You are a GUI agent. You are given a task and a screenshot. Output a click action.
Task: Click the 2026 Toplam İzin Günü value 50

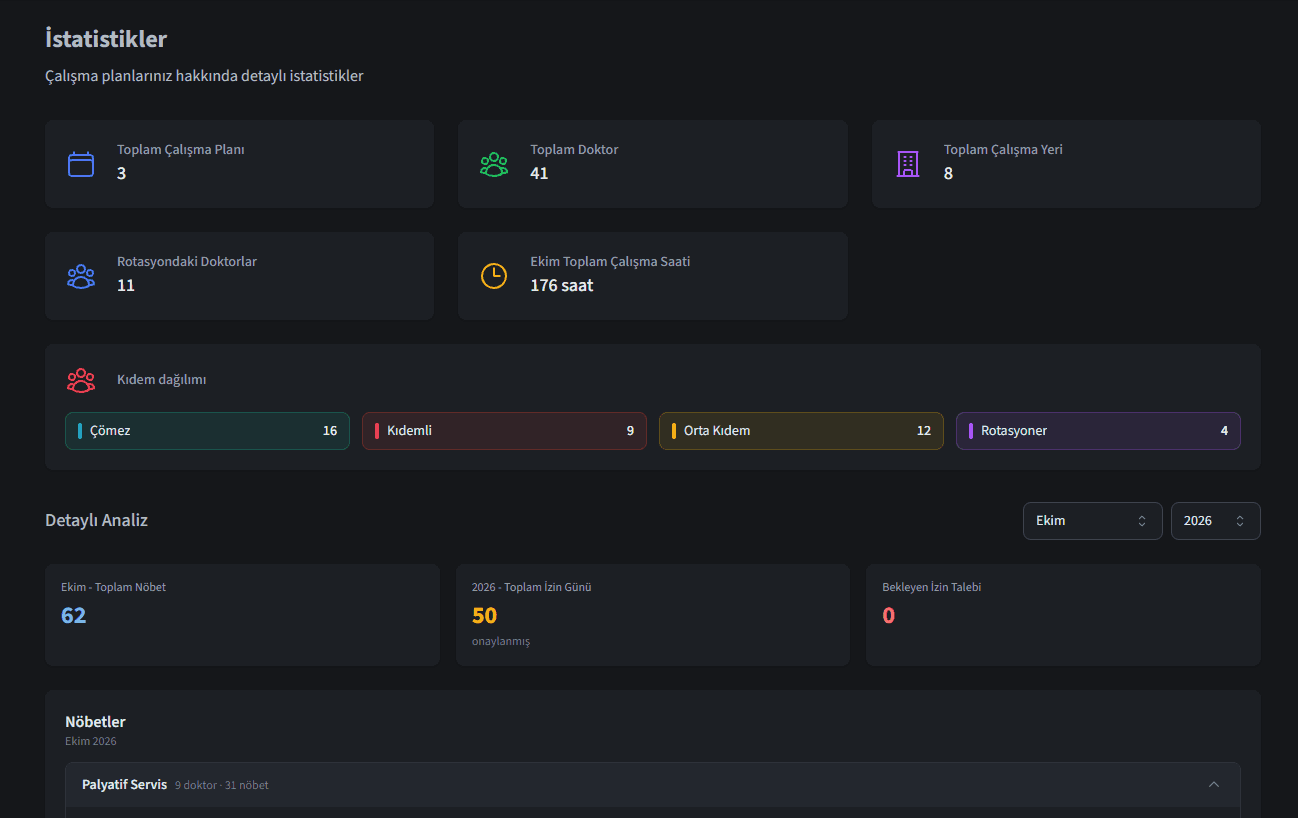click(x=484, y=615)
